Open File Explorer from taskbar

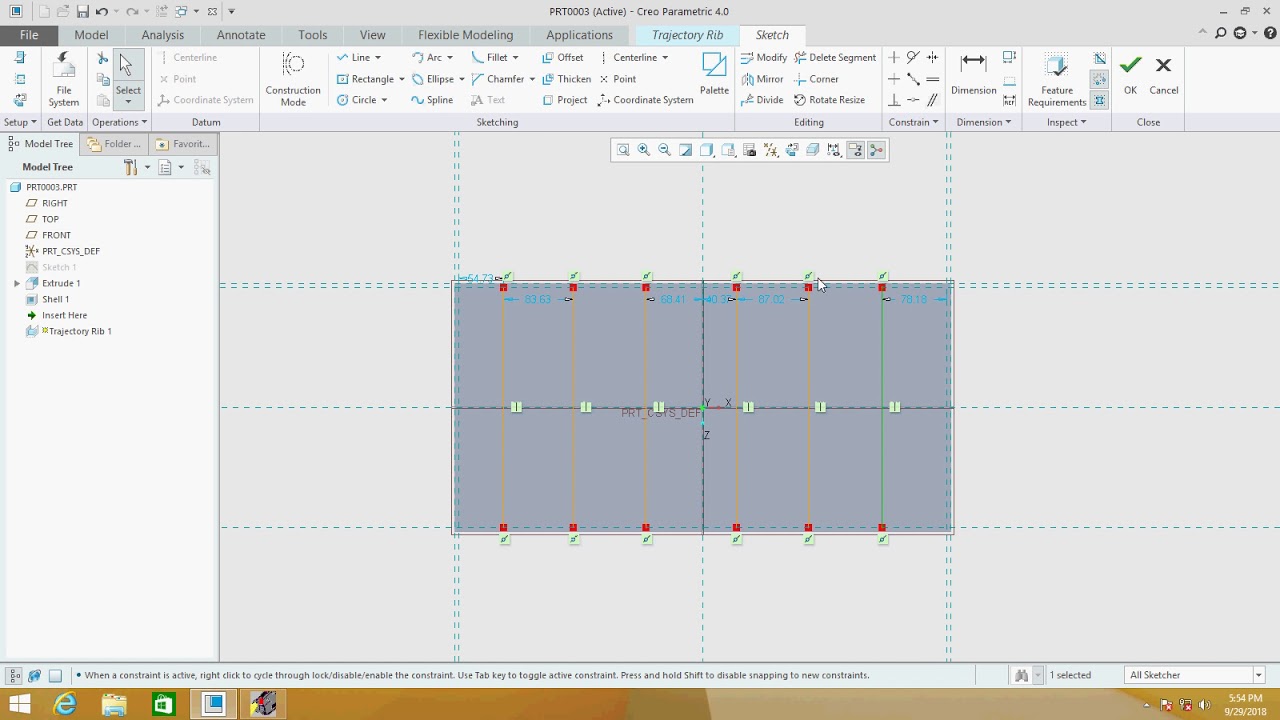(x=114, y=705)
